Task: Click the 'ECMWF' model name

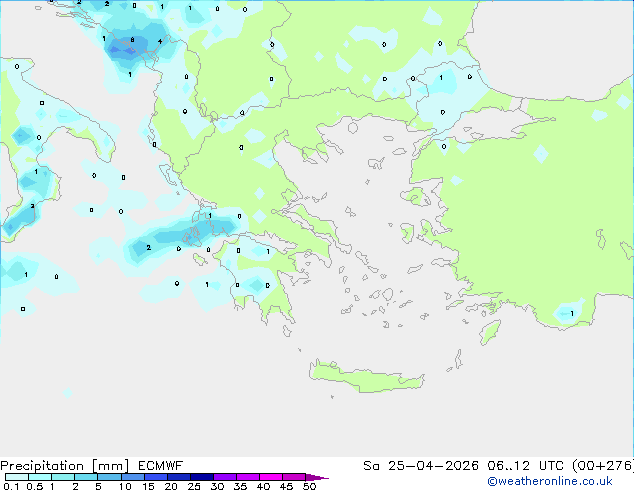Action: click(x=161, y=466)
